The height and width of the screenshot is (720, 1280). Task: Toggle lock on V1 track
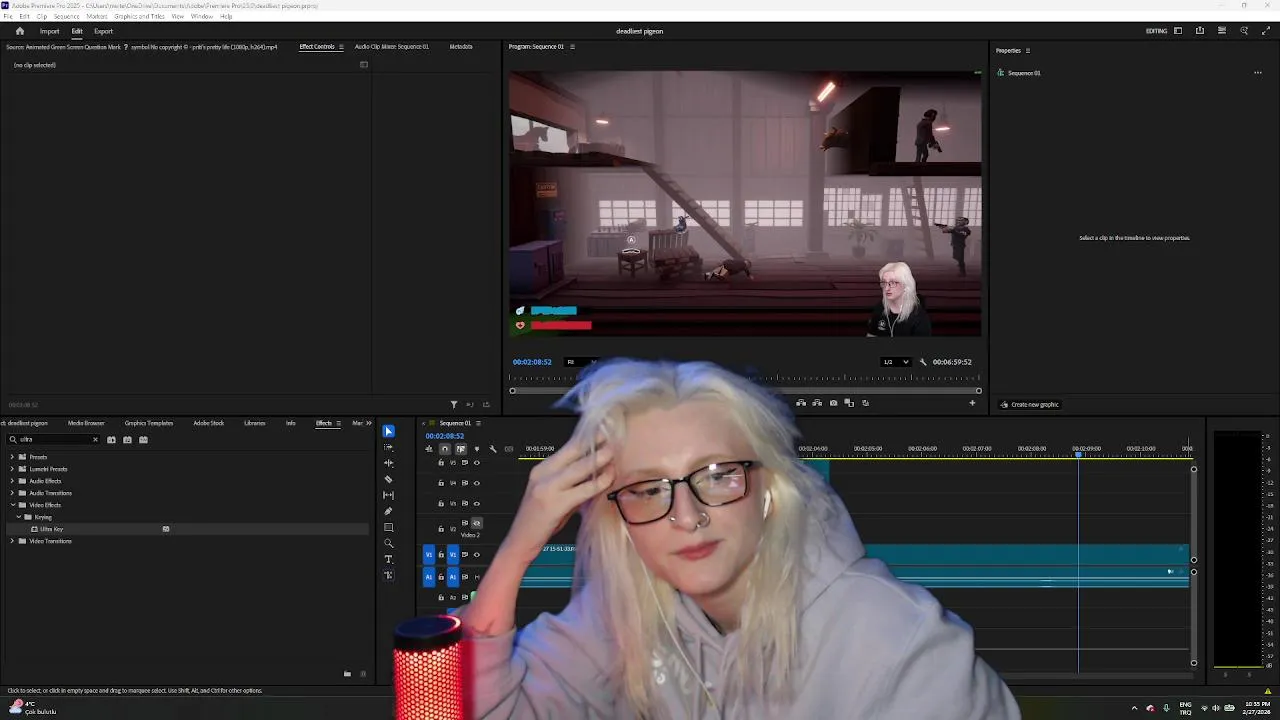point(441,554)
